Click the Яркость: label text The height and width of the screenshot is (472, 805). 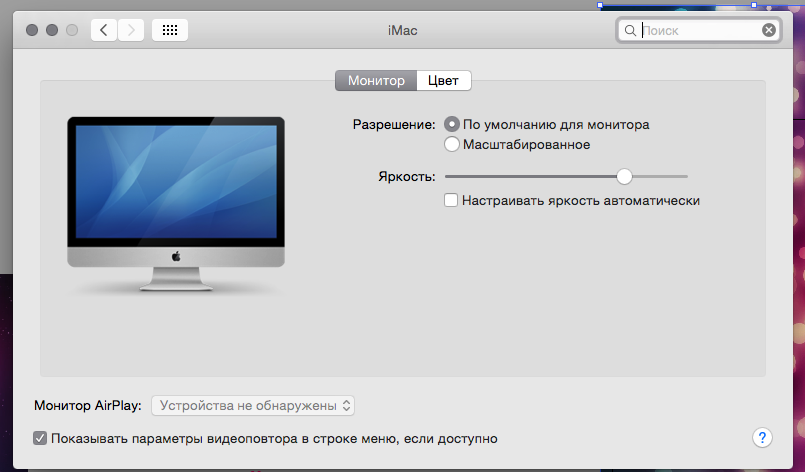(407, 177)
